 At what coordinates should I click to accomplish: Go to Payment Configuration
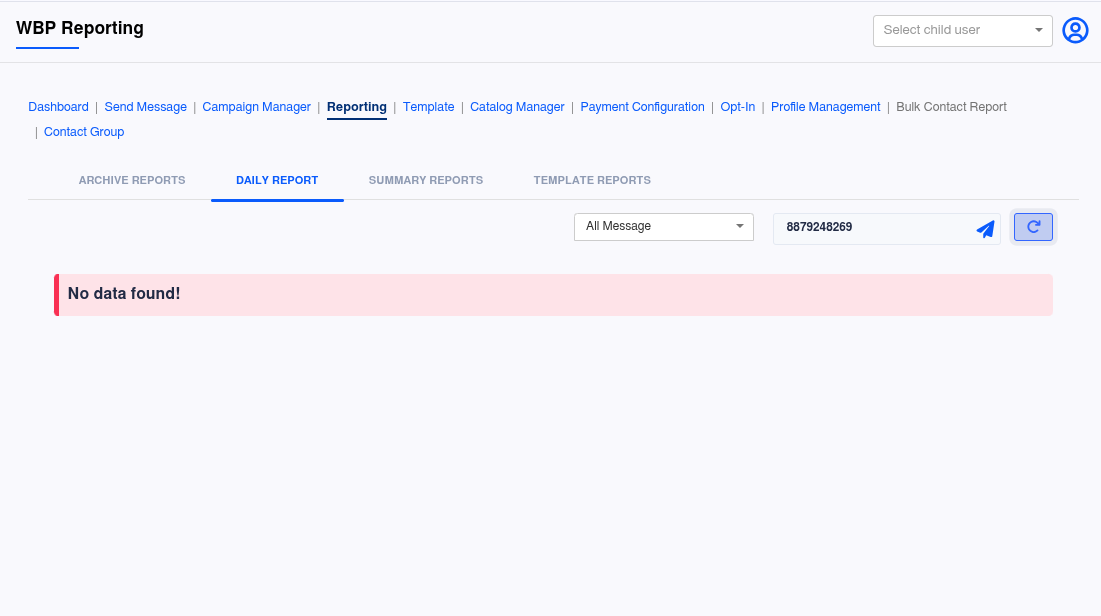(642, 107)
